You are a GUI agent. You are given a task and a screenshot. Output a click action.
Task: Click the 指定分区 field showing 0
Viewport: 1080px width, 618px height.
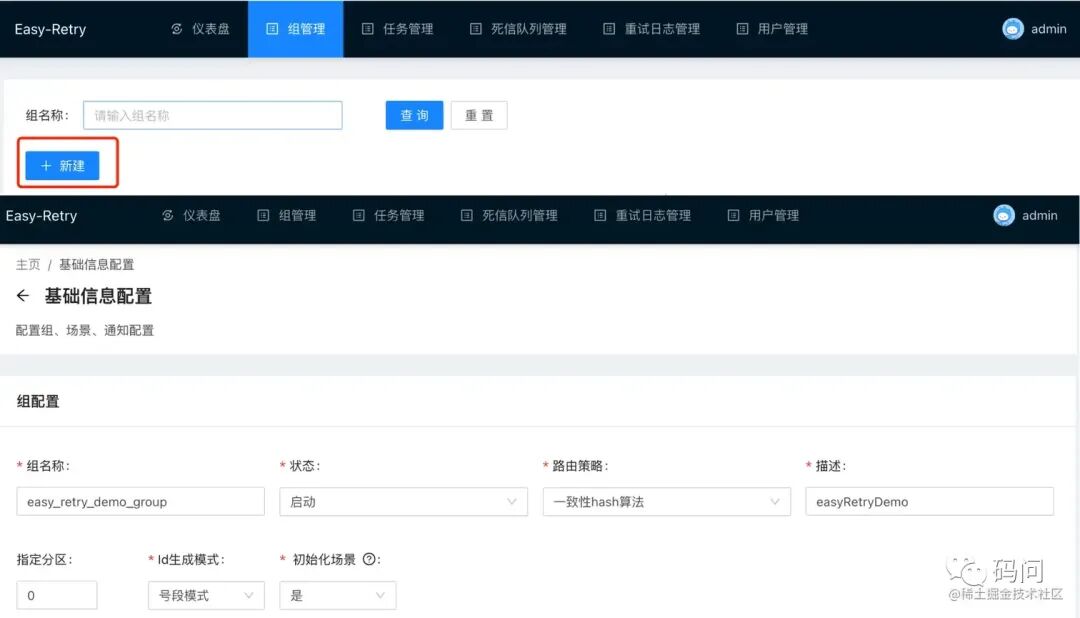[x=56, y=595]
